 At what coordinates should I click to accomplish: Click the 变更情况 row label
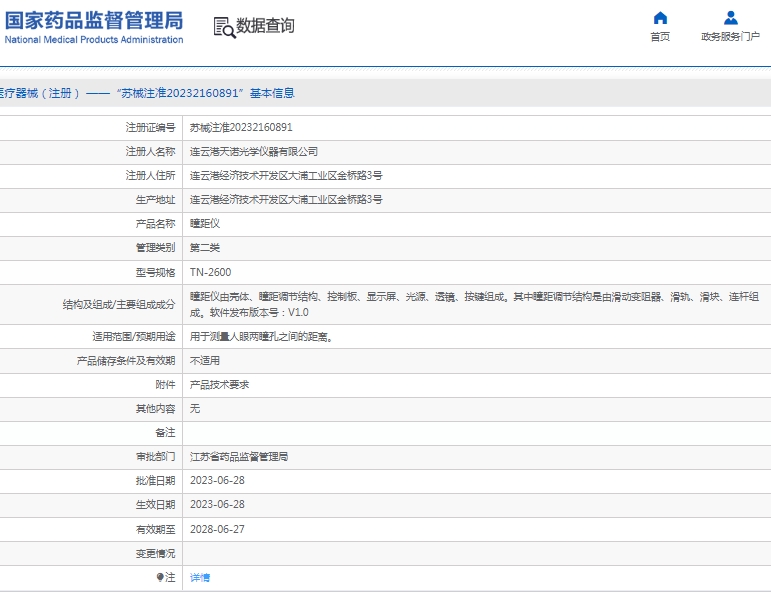click(x=155, y=554)
